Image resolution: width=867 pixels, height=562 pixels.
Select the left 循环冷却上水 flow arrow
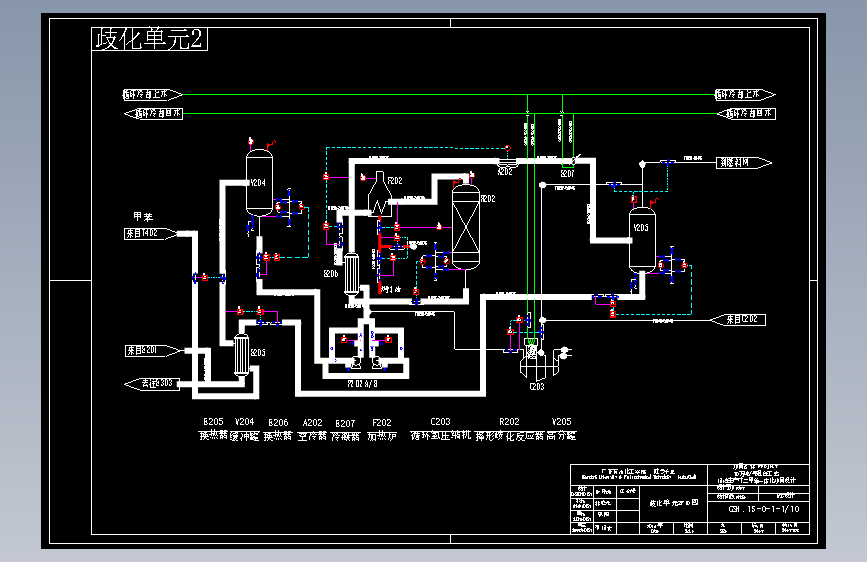152,95
